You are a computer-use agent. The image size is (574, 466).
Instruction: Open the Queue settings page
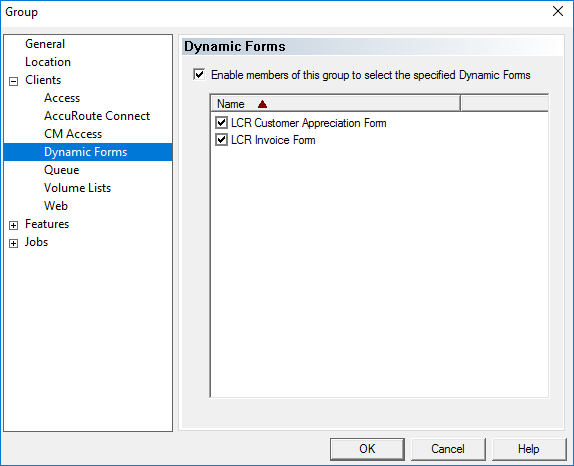pyautogui.click(x=62, y=170)
